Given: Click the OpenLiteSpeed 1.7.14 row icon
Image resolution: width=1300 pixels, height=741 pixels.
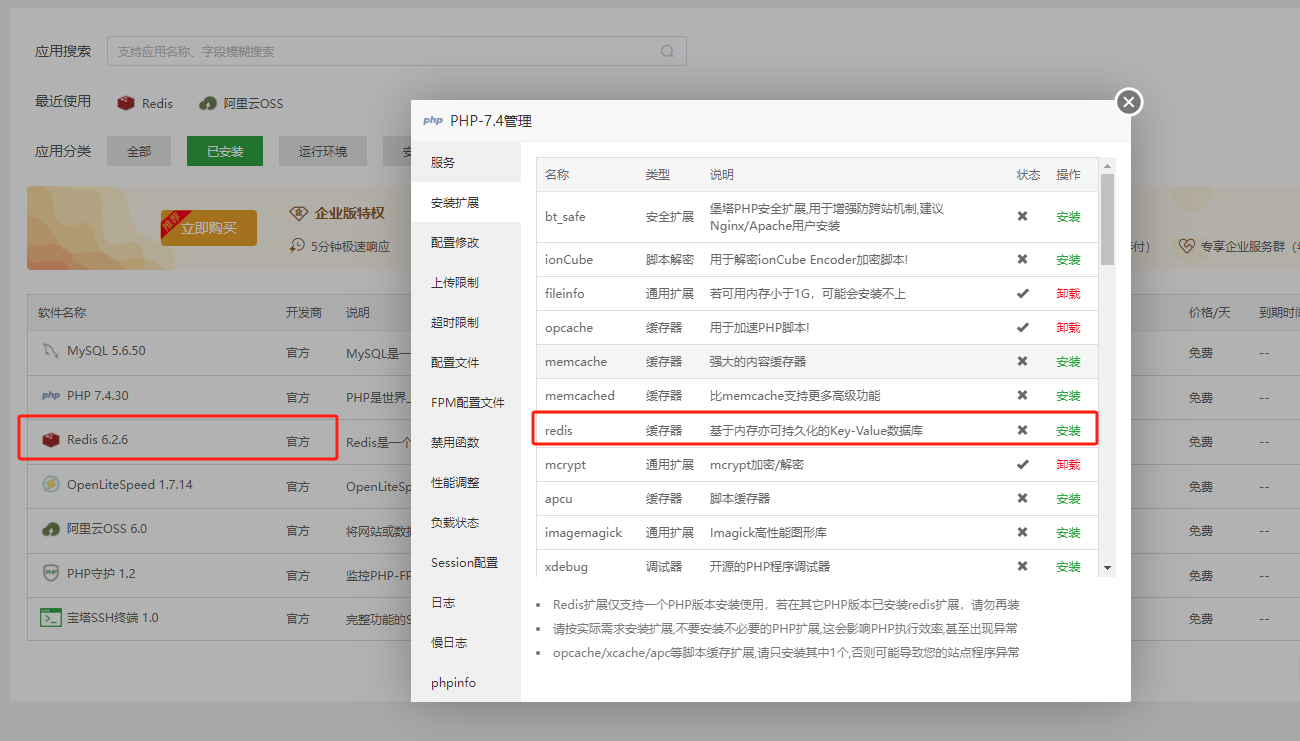Looking at the screenshot, I should (x=50, y=484).
